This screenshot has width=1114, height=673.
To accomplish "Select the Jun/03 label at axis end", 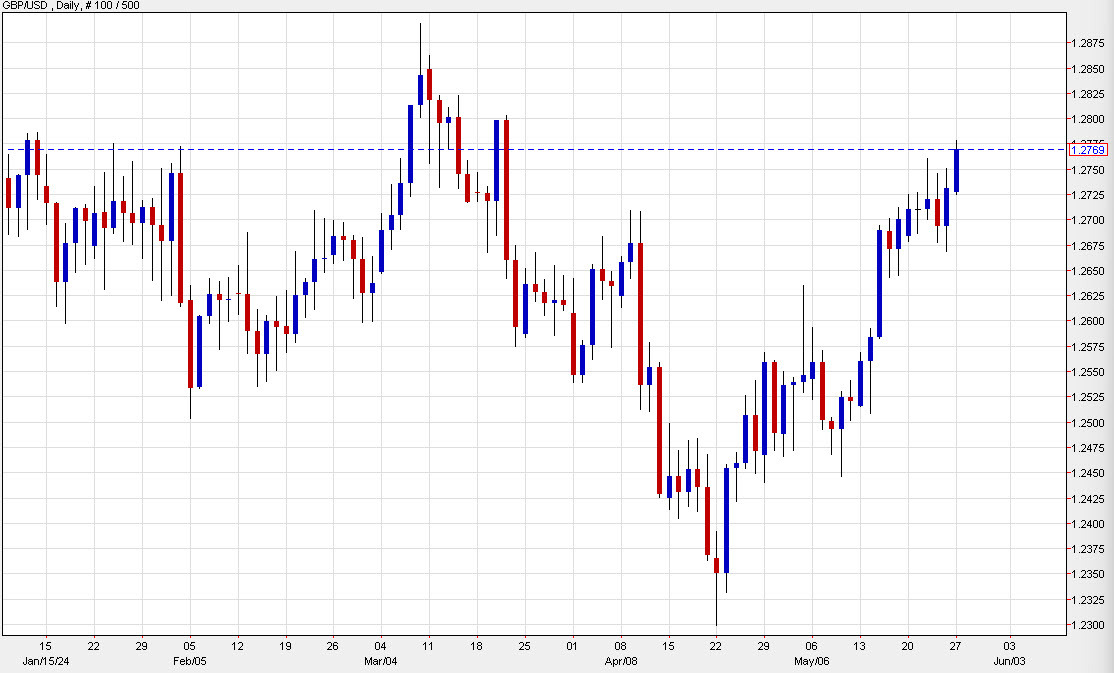I will [x=1010, y=661].
